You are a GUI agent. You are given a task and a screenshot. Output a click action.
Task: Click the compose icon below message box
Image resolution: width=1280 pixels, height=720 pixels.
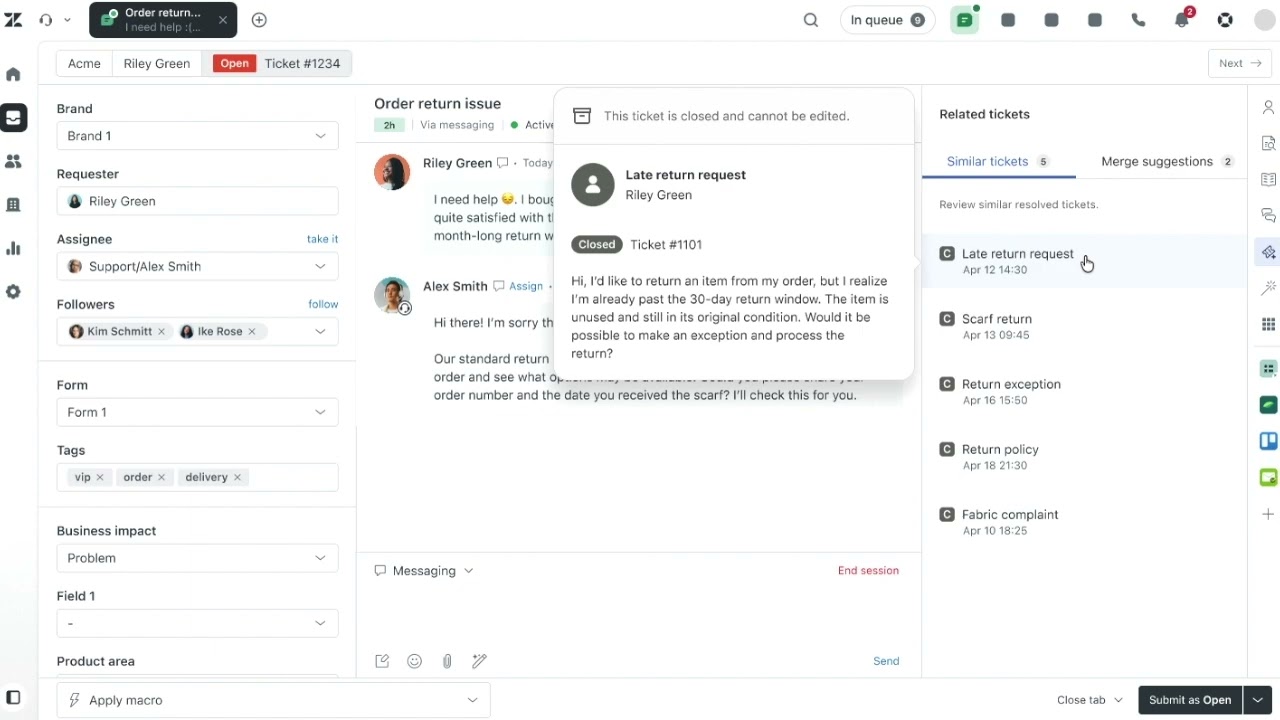pyautogui.click(x=382, y=661)
